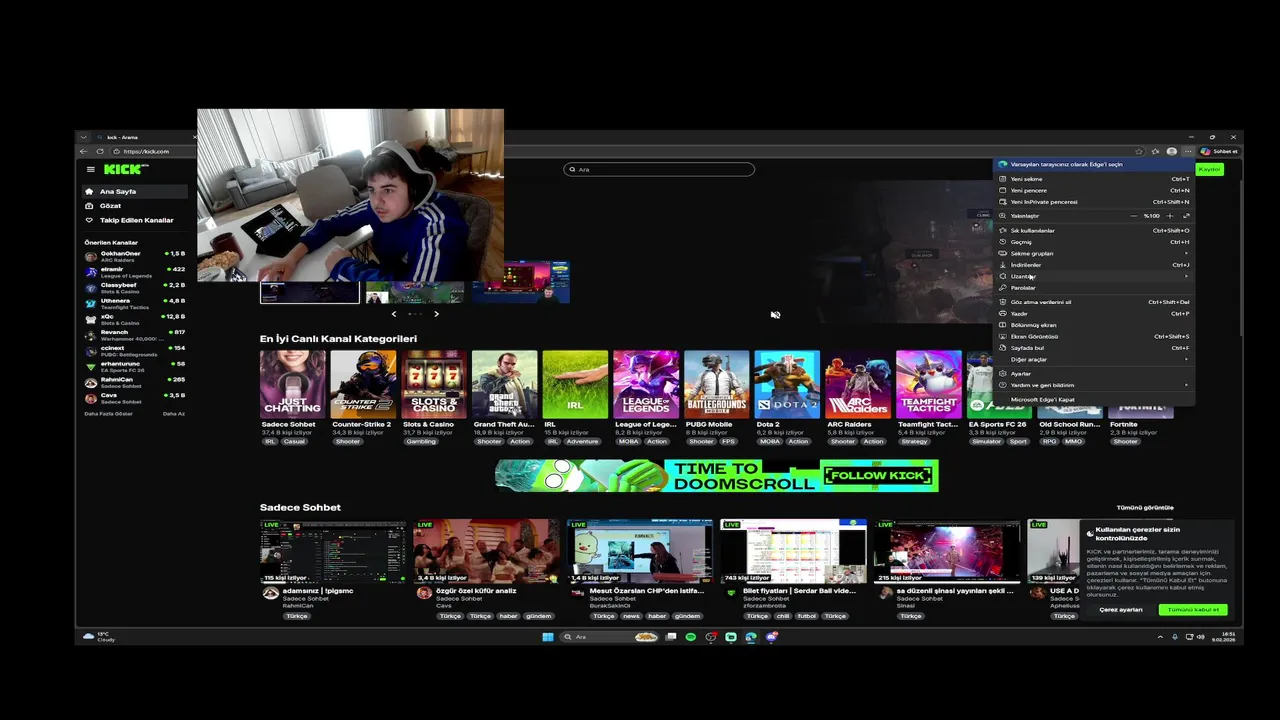Choose Göz atma verilerini sil
Viewport: 1280px width, 720px height.
coord(1094,302)
